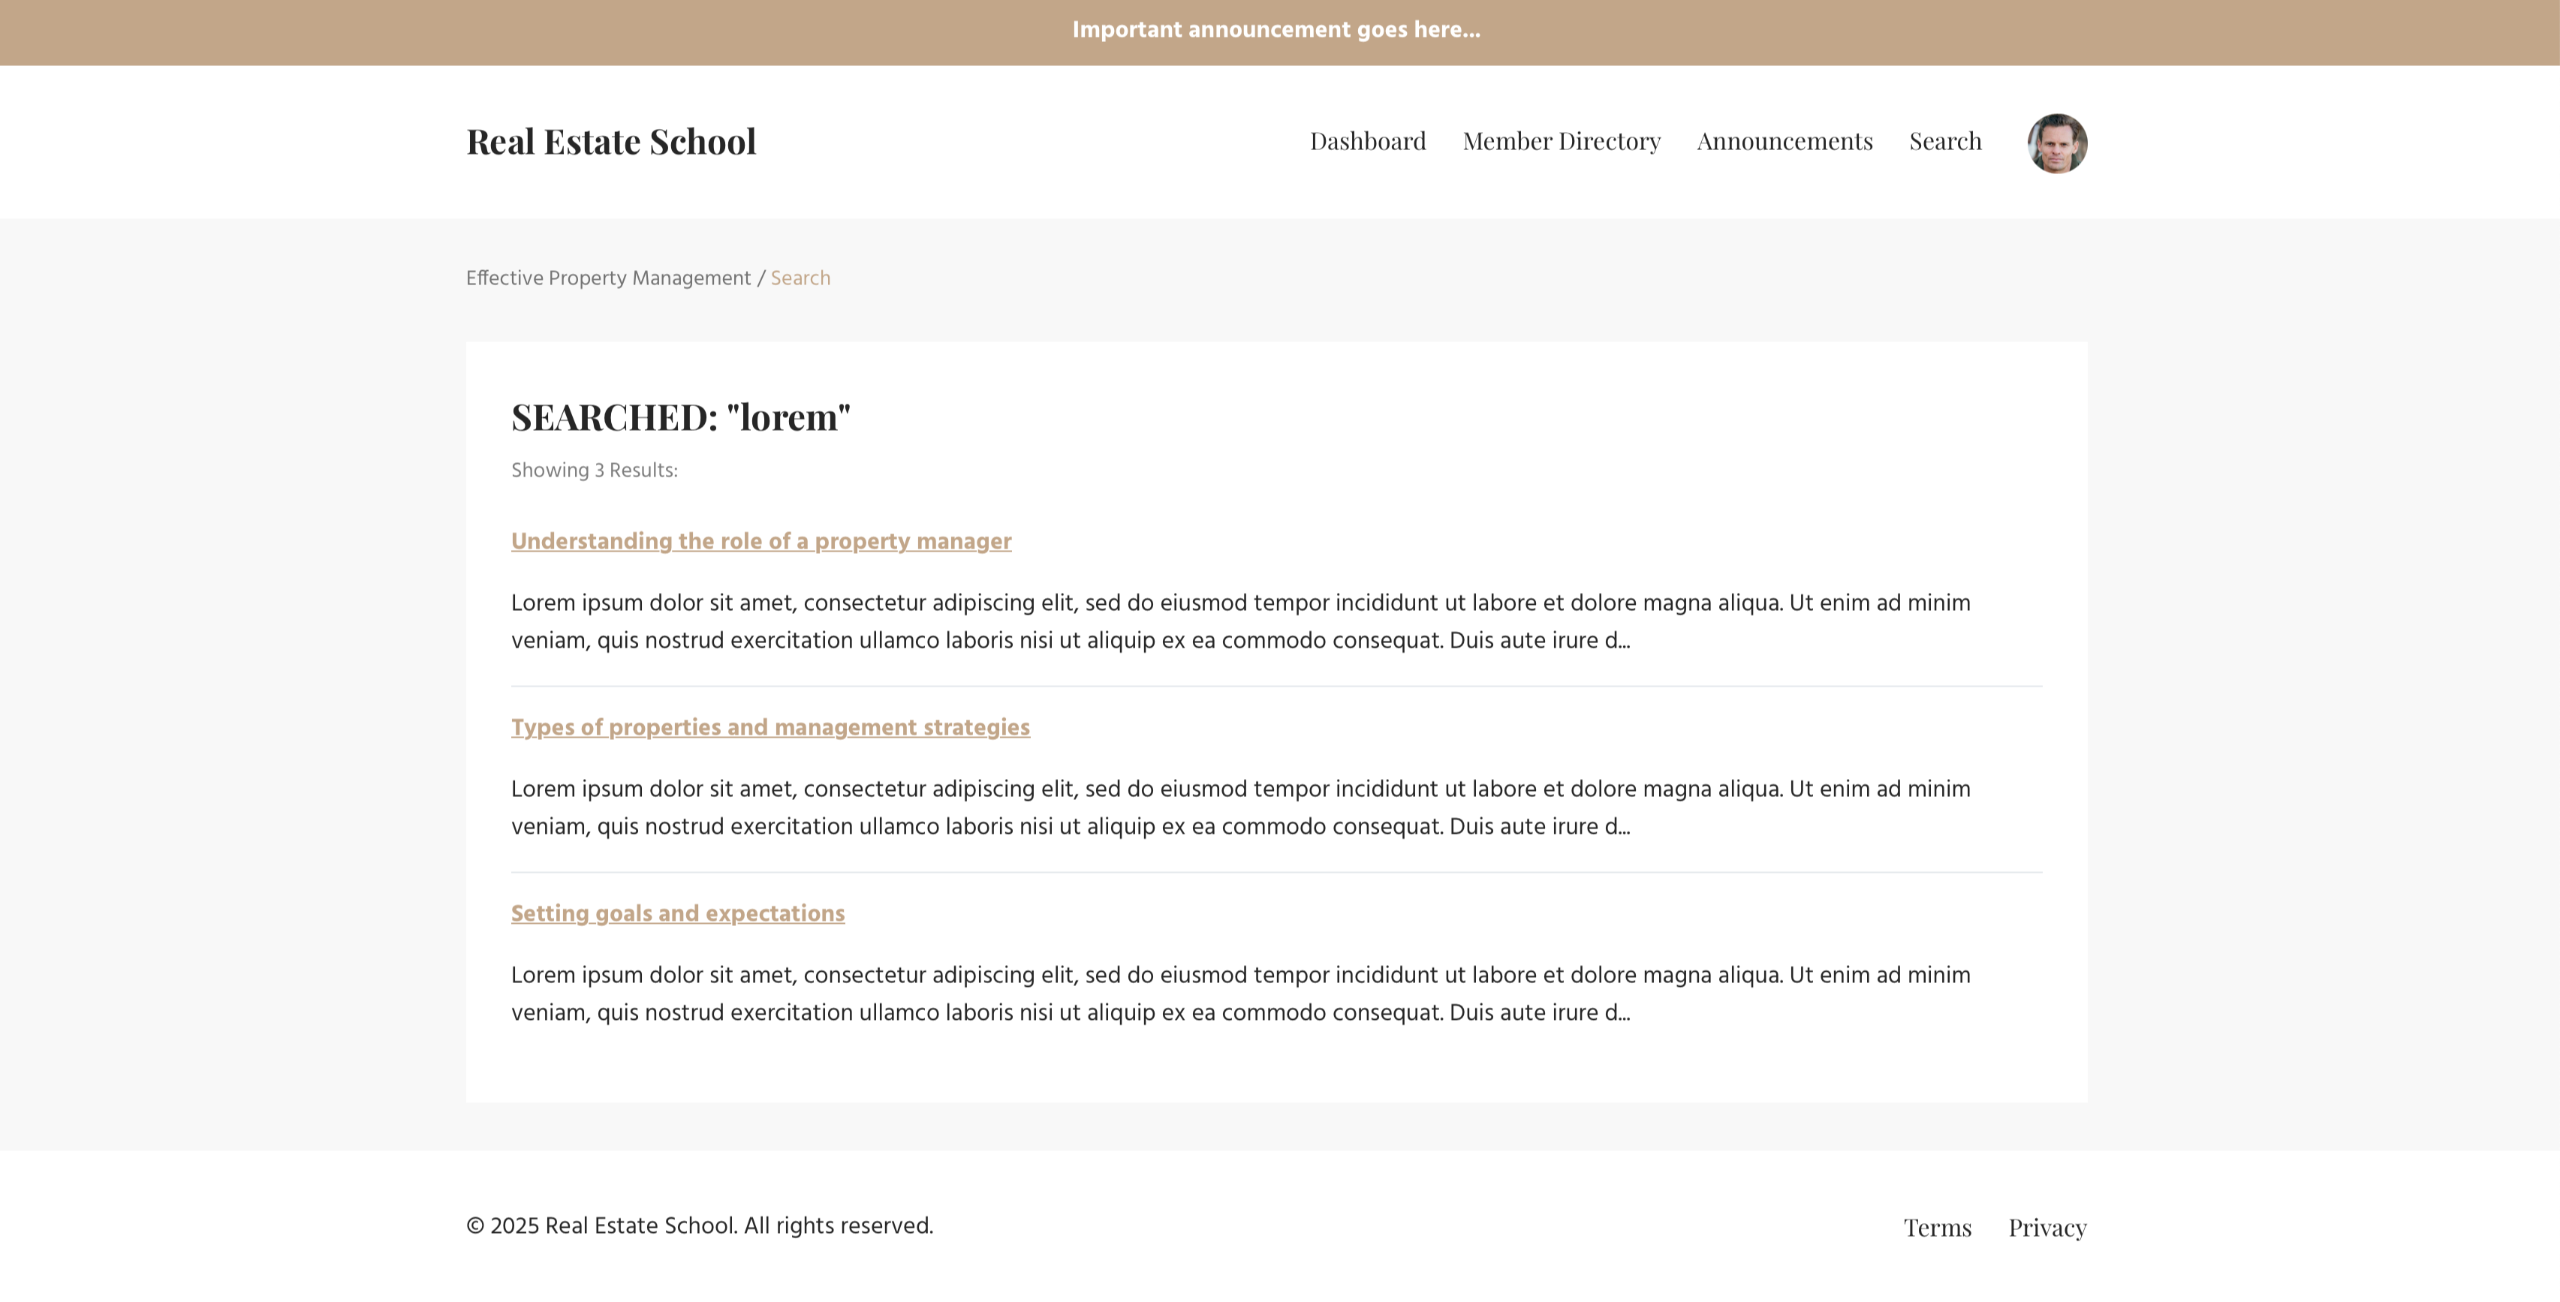Click the SEARCHED "lorem" heading
This screenshot has width=2560, height=1302.
[x=680, y=417]
